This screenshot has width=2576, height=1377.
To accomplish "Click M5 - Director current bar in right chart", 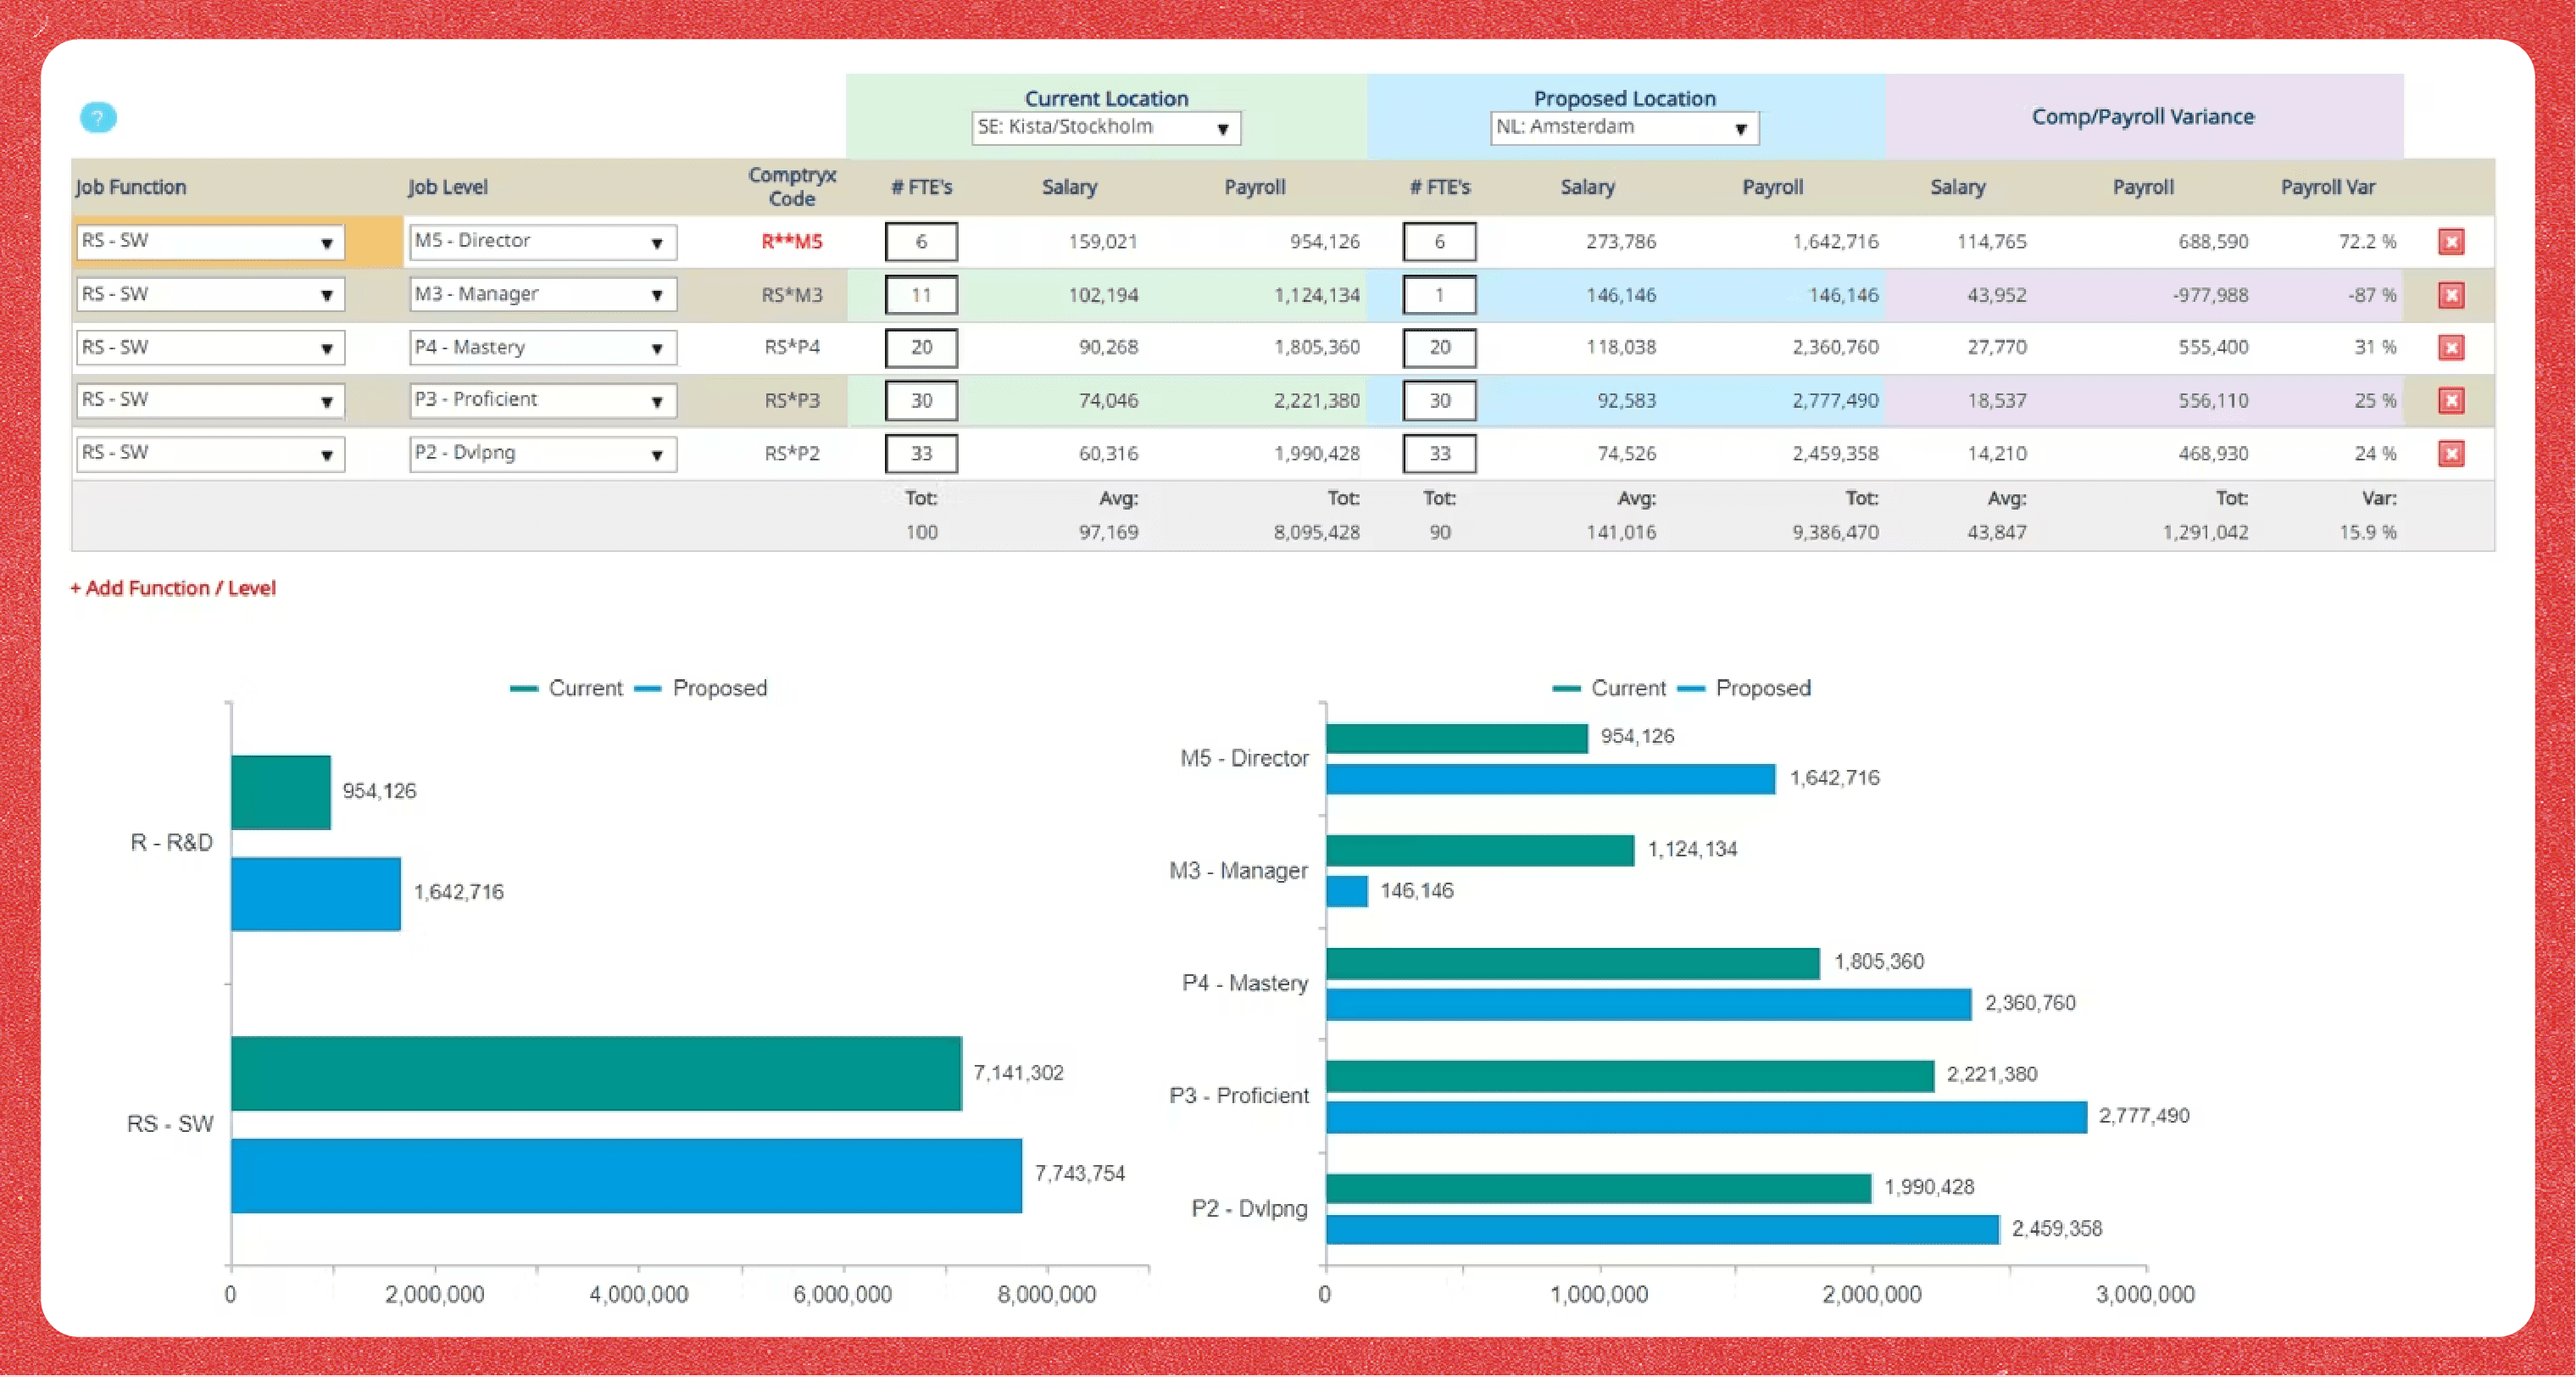I will coord(1456,738).
